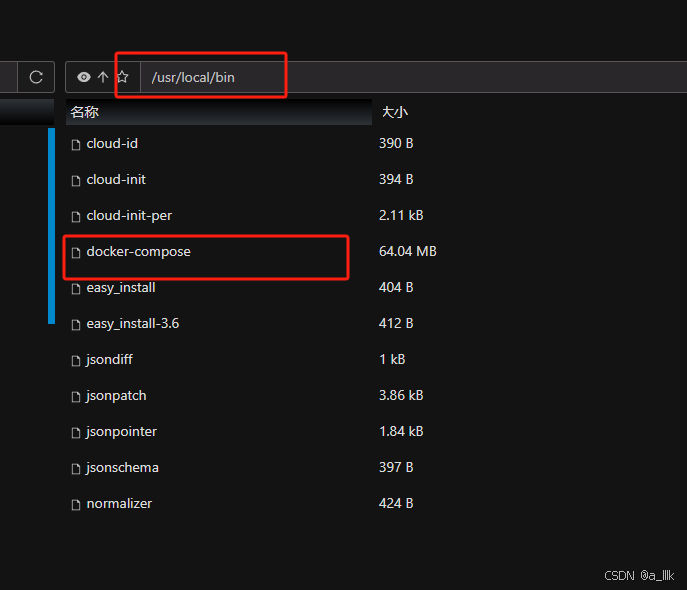Click the 394 B size value
This screenshot has width=687, height=590.
click(396, 179)
